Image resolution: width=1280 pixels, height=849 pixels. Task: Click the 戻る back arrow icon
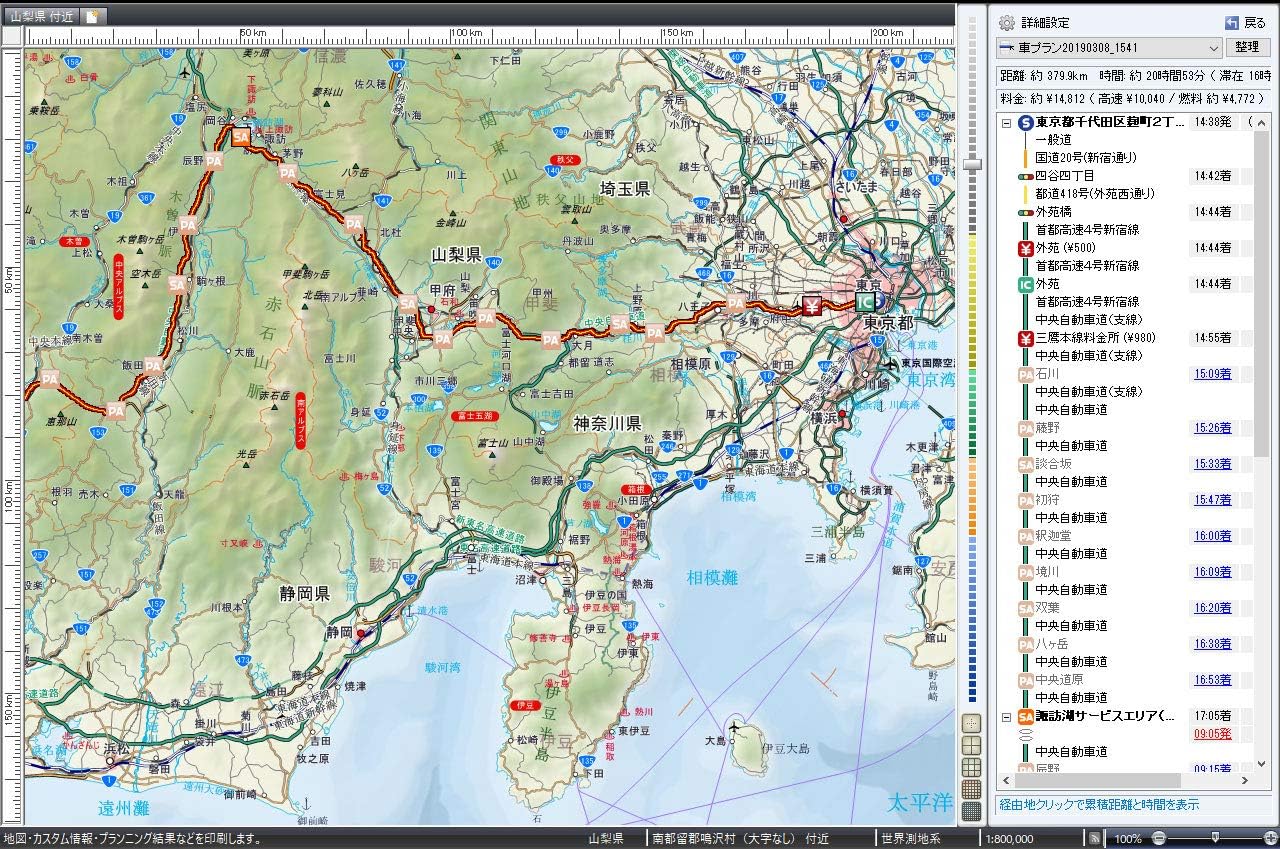point(1232,23)
